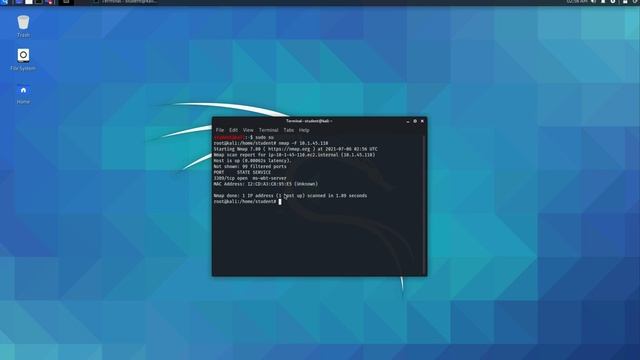
Task: Open the Tabs menu in Terminal
Action: 289,130
